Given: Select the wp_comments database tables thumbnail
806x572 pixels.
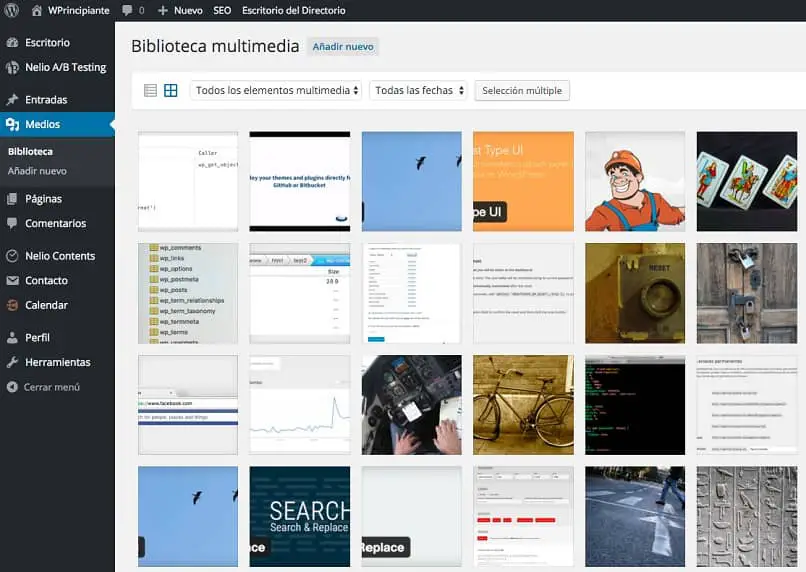Looking at the screenshot, I should pyautogui.click(x=188, y=293).
